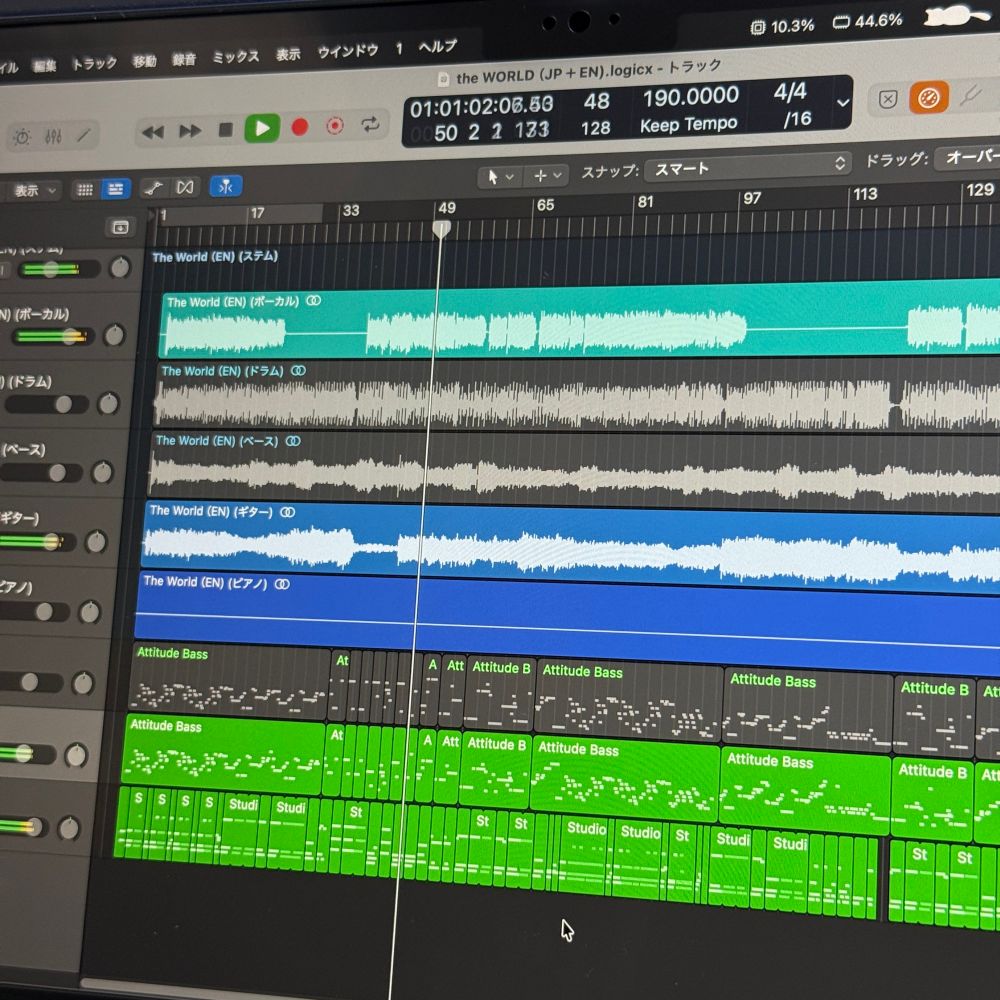The width and height of the screenshot is (1000, 1000).
Task: Open the LCD display mode chevron
Action: click(842, 102)
